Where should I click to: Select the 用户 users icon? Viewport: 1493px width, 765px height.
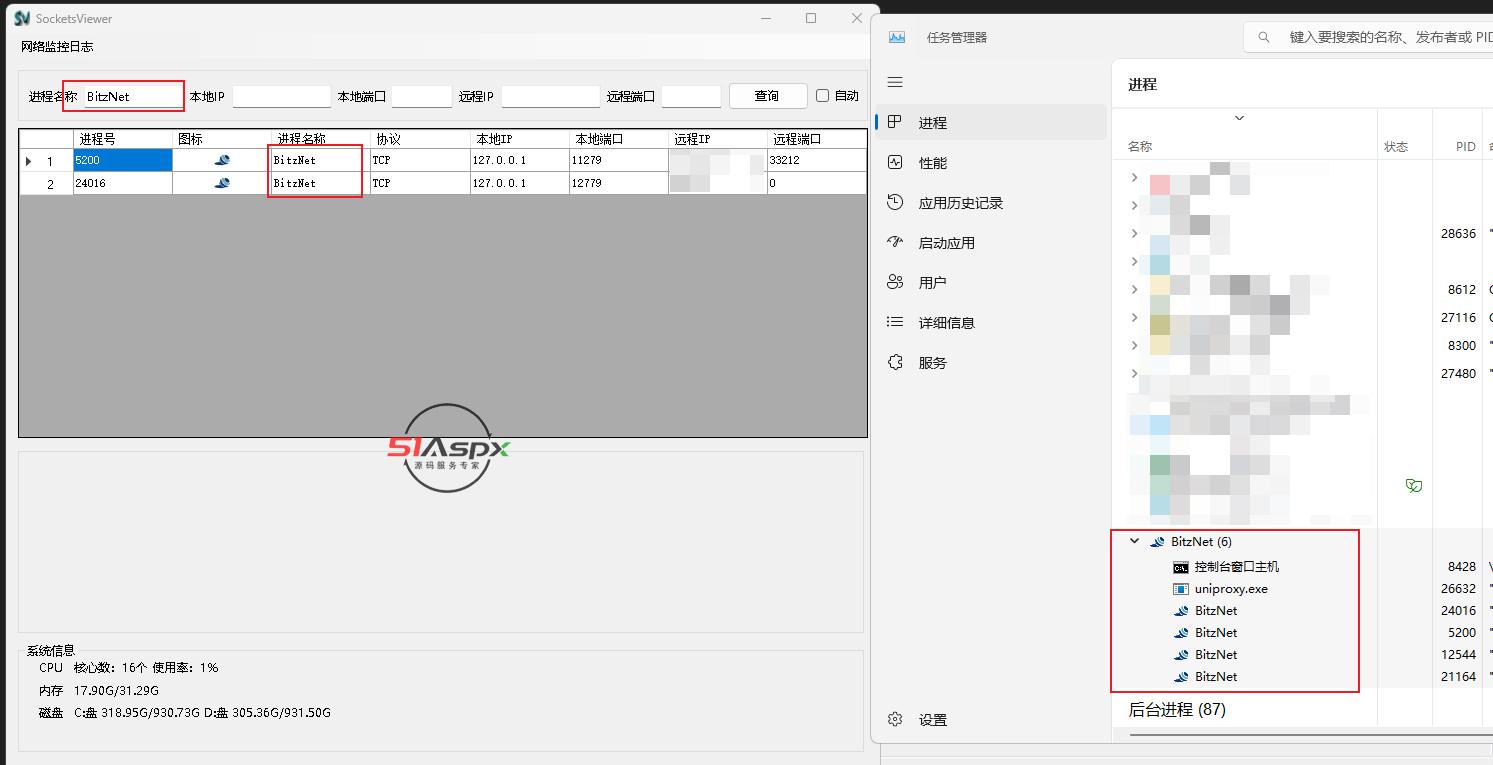pyautogui.click(x=895, y=282)
